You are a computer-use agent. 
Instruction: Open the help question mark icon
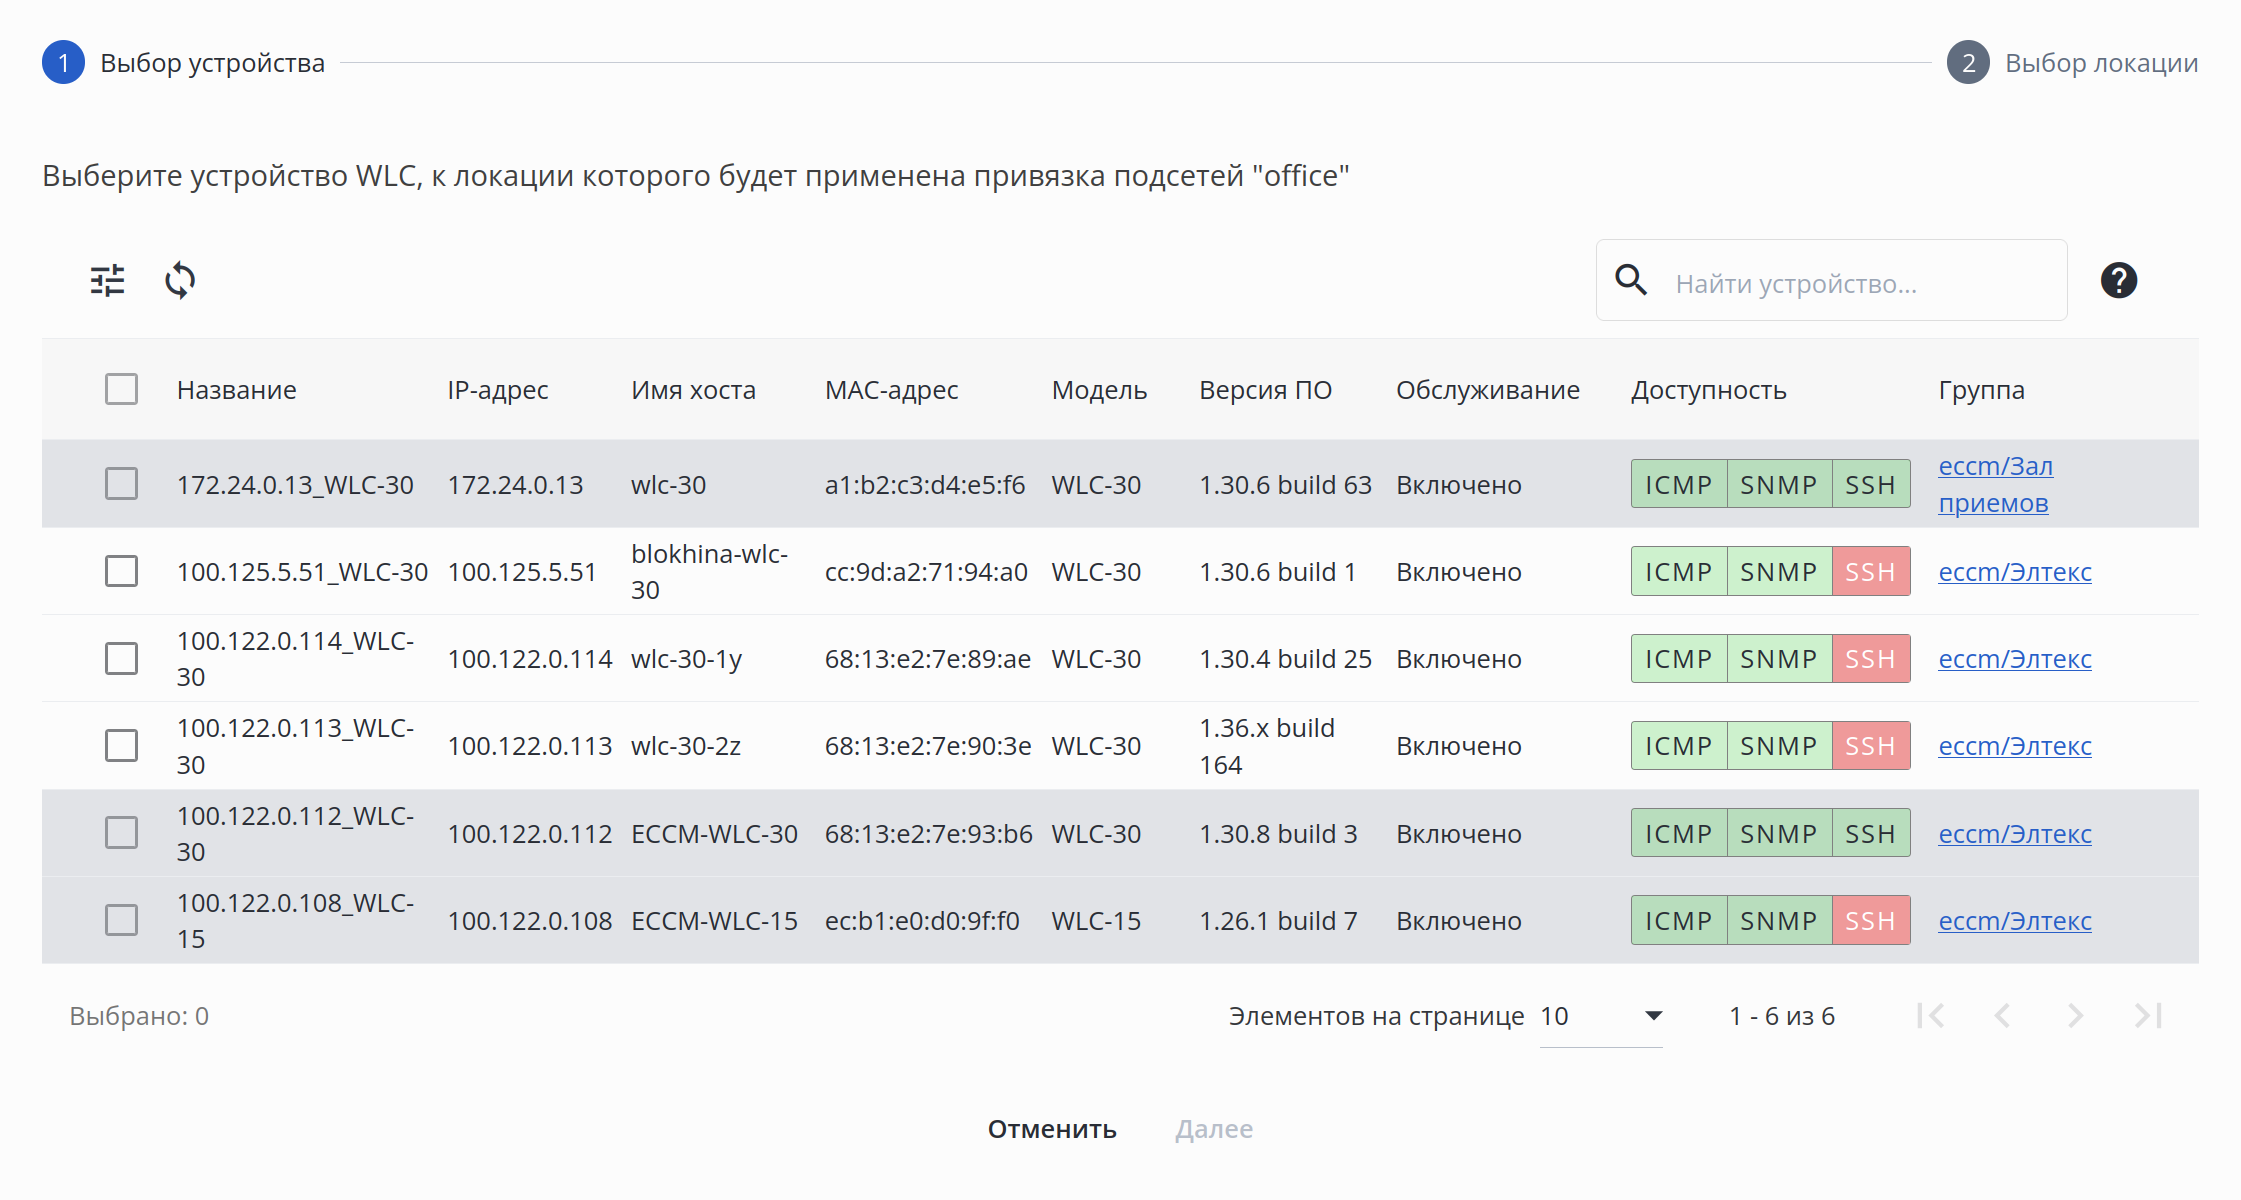click(x=2118, y=281)
